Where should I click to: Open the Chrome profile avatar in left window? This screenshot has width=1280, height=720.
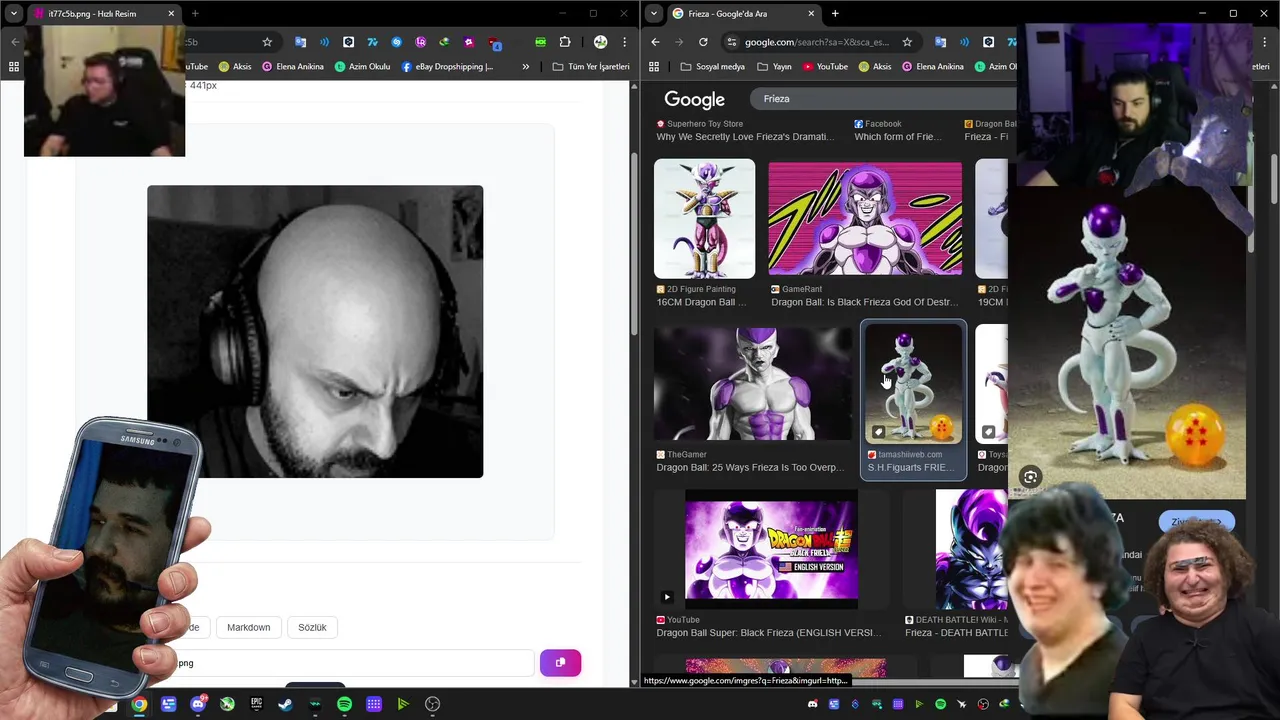pos(600,42)
